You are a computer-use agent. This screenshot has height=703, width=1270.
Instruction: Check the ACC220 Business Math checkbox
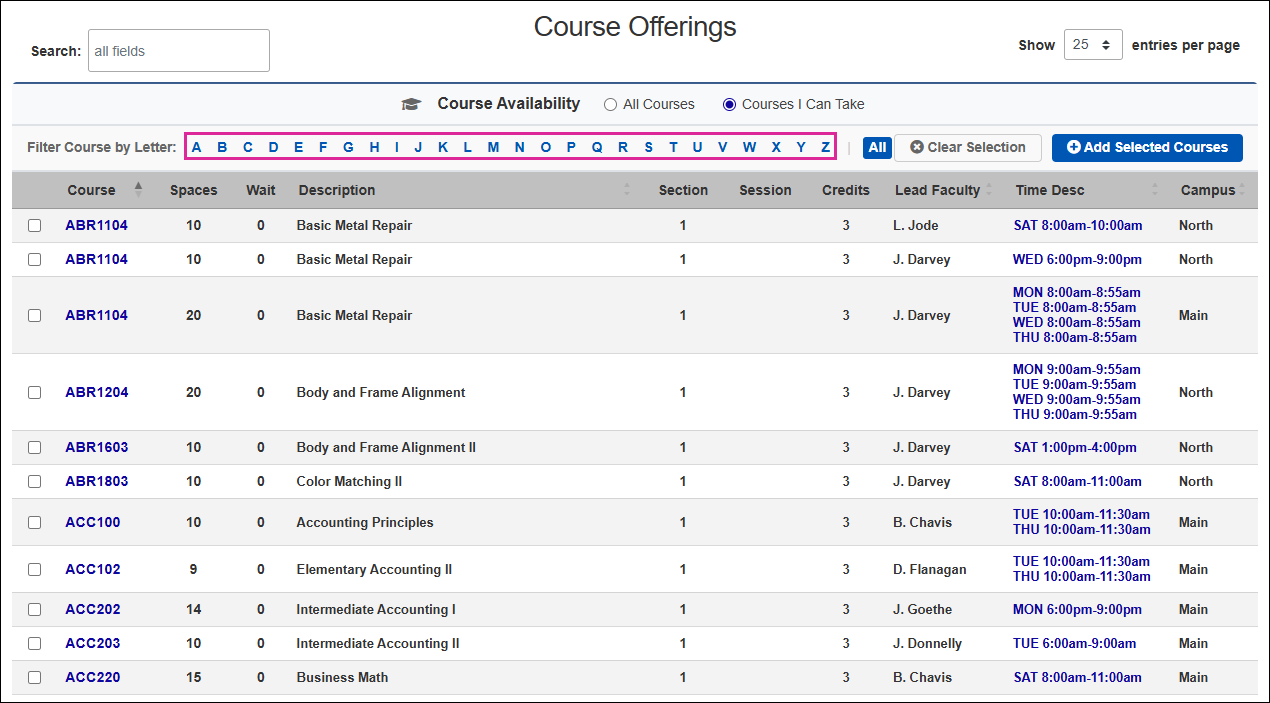tap(35, 678)
